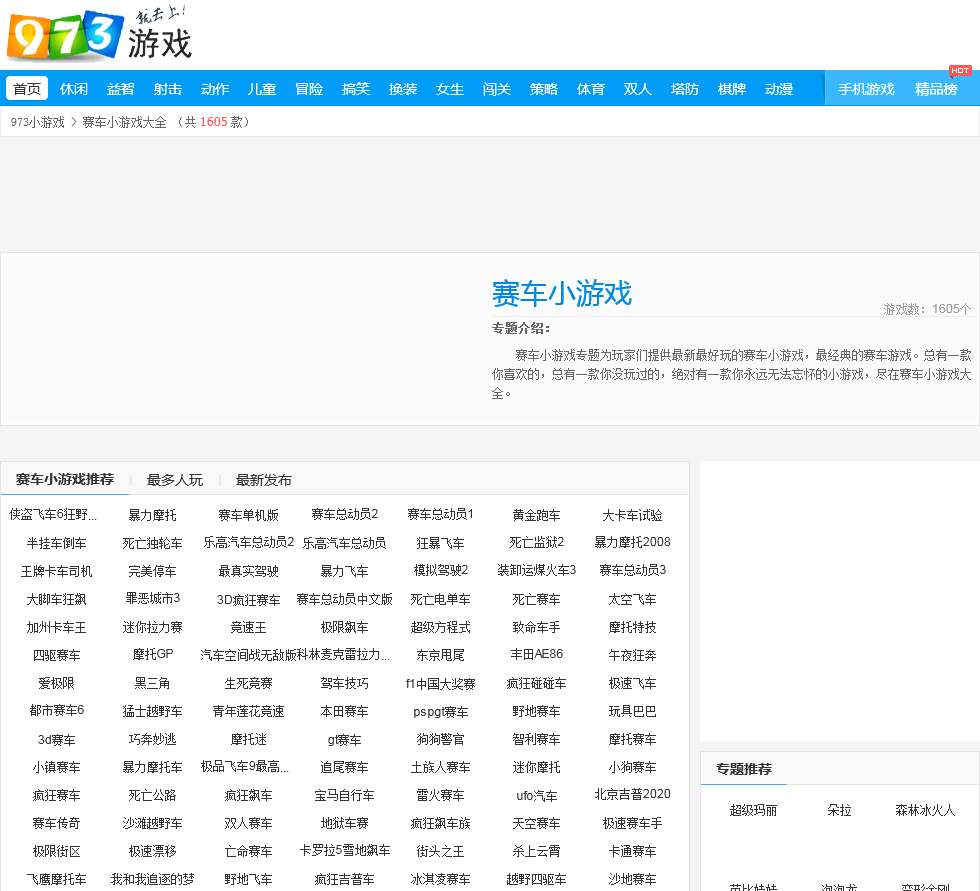Switch to the 最多人玩 tab
Viewport: 980px width, 891px height.
click(174, 480)
